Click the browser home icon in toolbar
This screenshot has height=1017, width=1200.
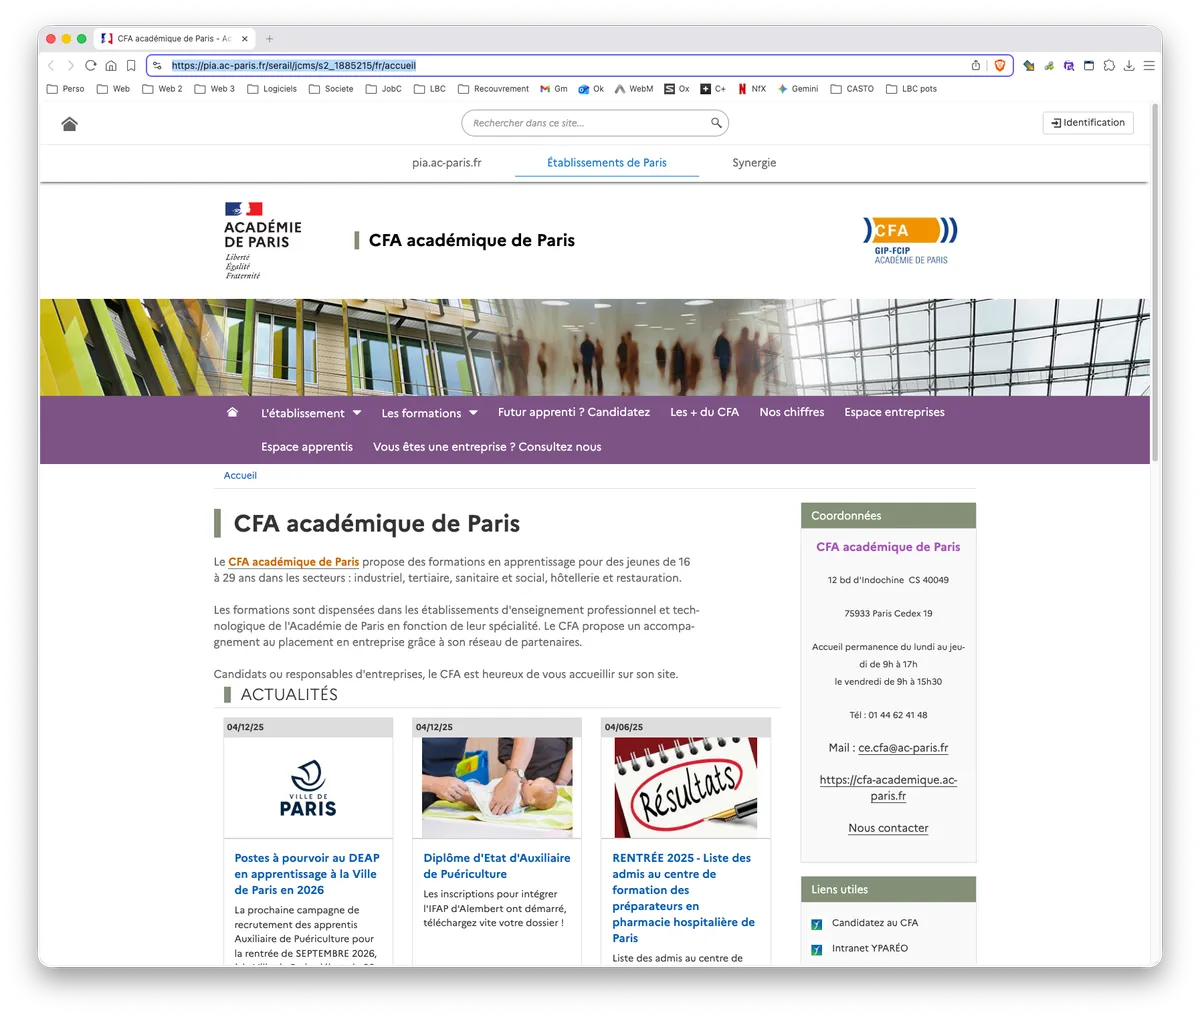111,65
